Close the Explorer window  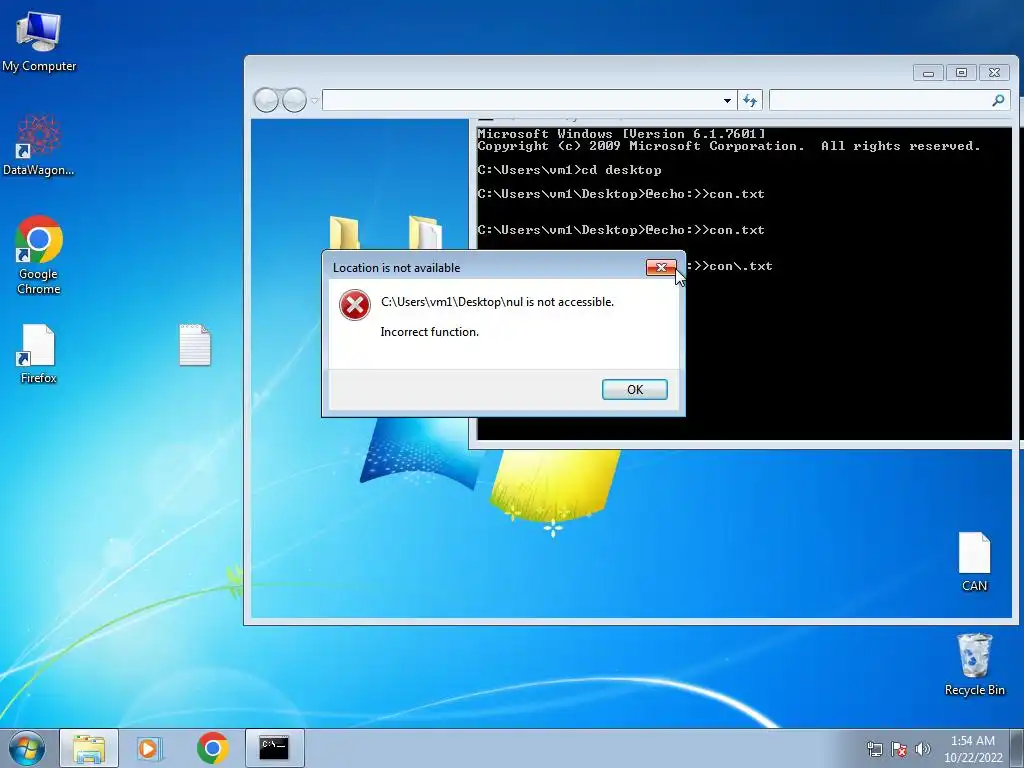pos(995,72)
